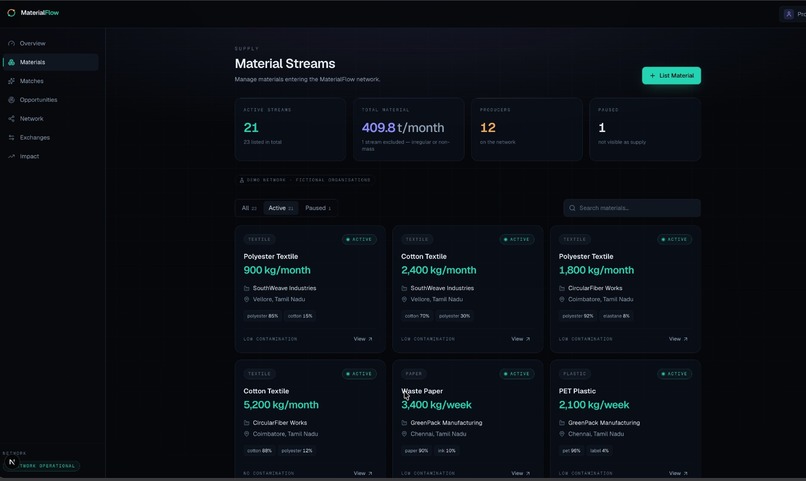
Task: Click the Matches icon in sidebar
Action: pos(11,81)
